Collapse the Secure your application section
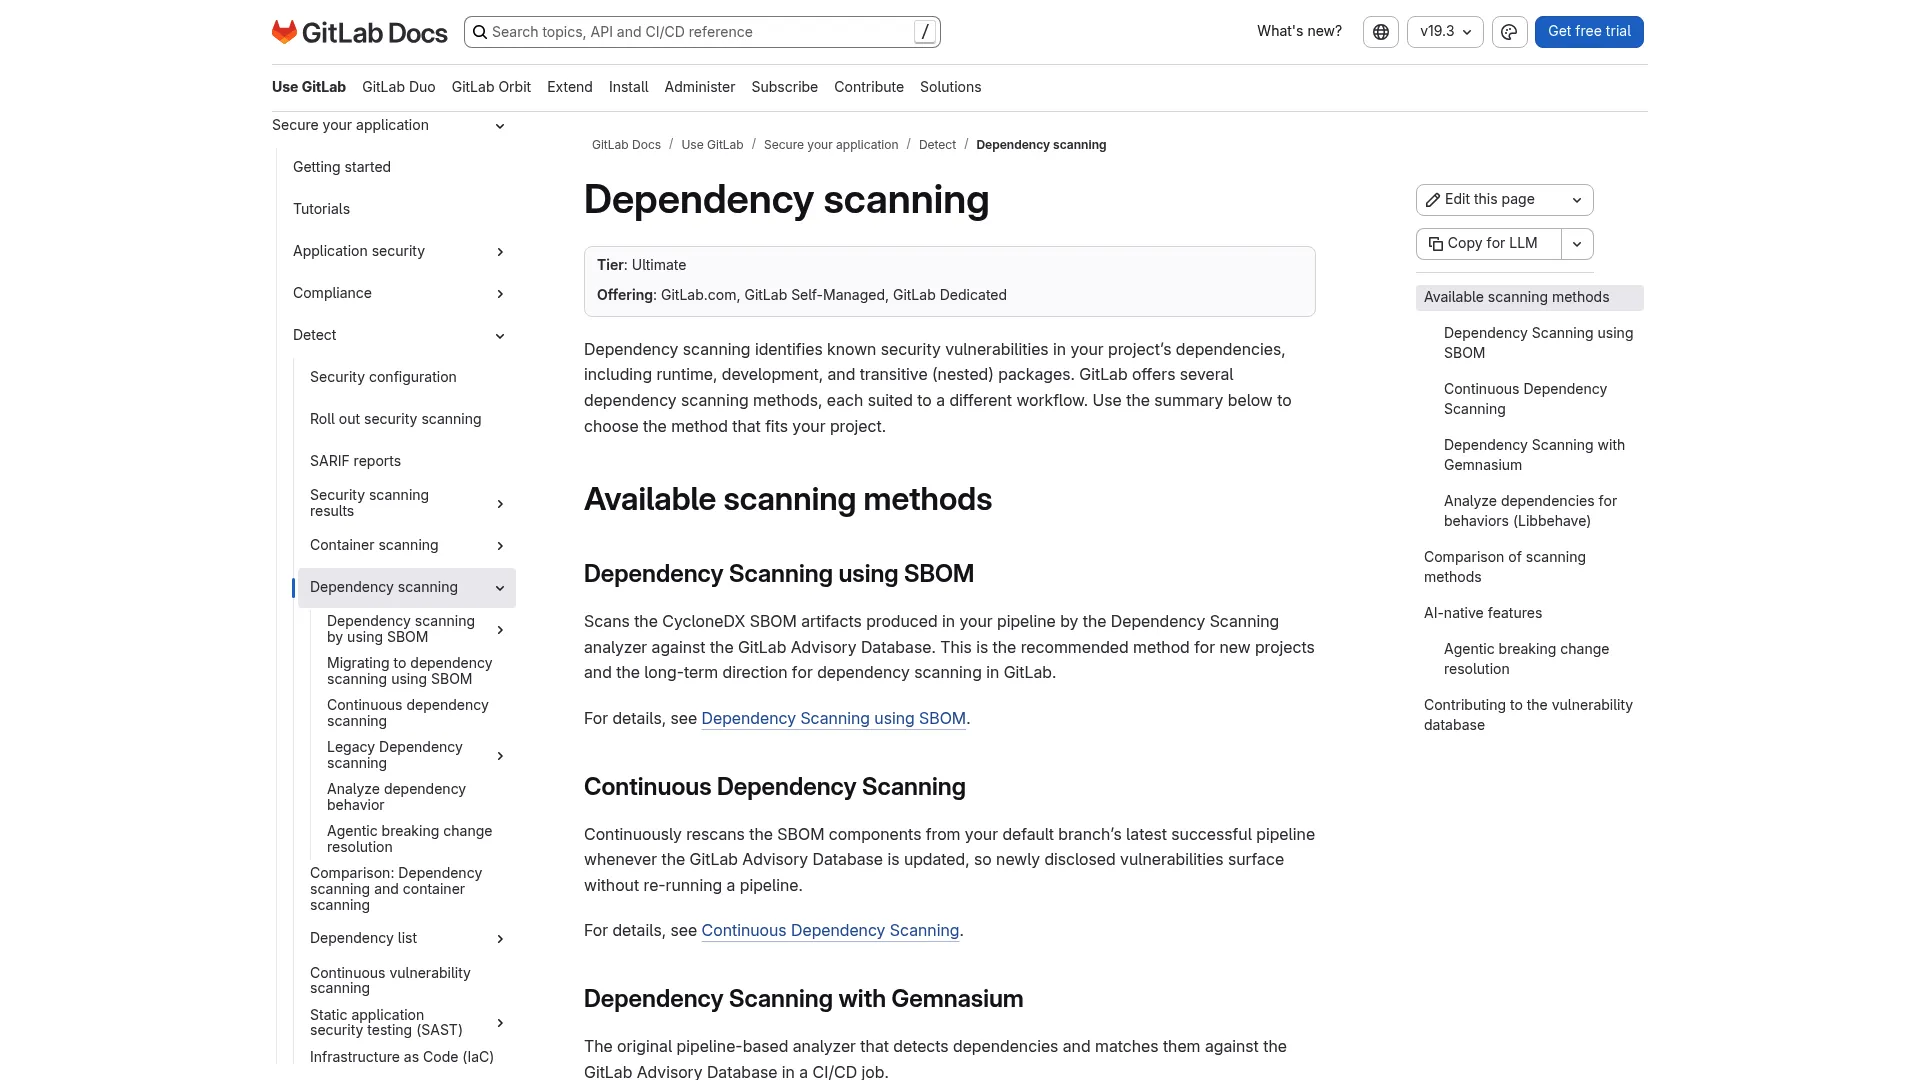Viewport: 1920px width, 1080px height. [x=500, y=126]
